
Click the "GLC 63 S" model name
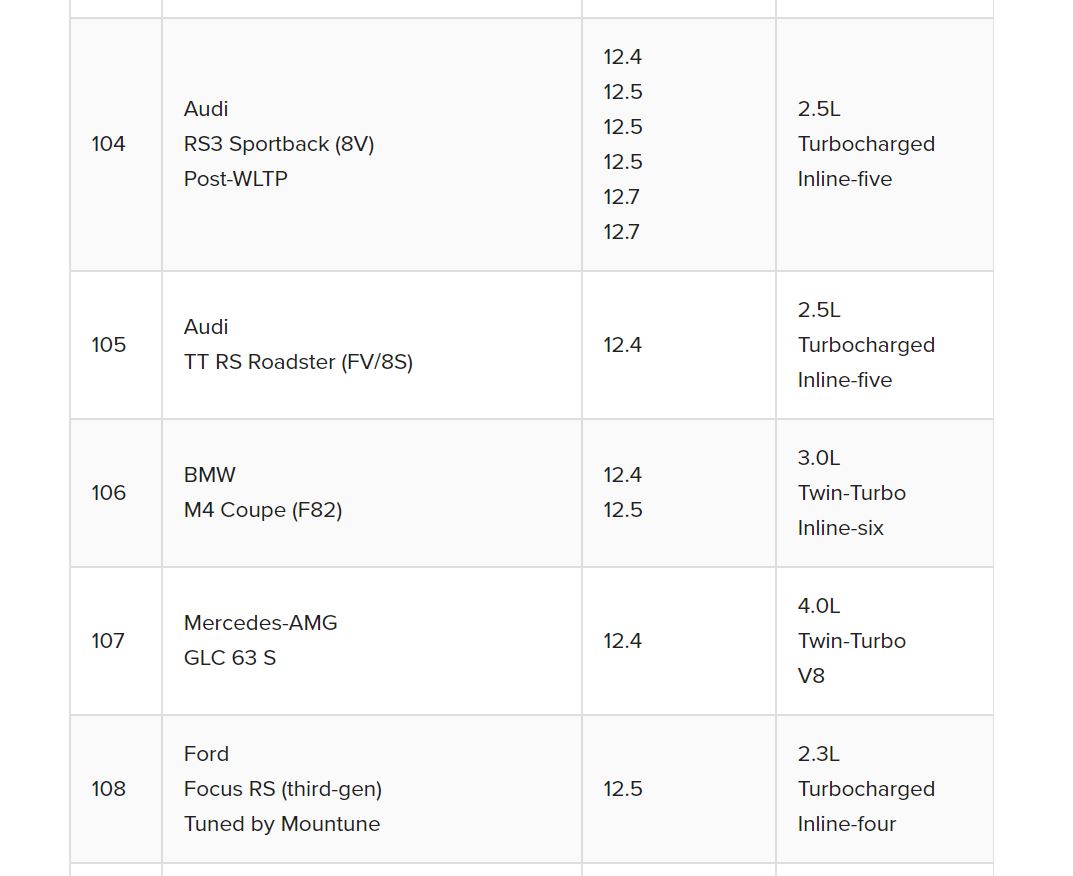230,658
